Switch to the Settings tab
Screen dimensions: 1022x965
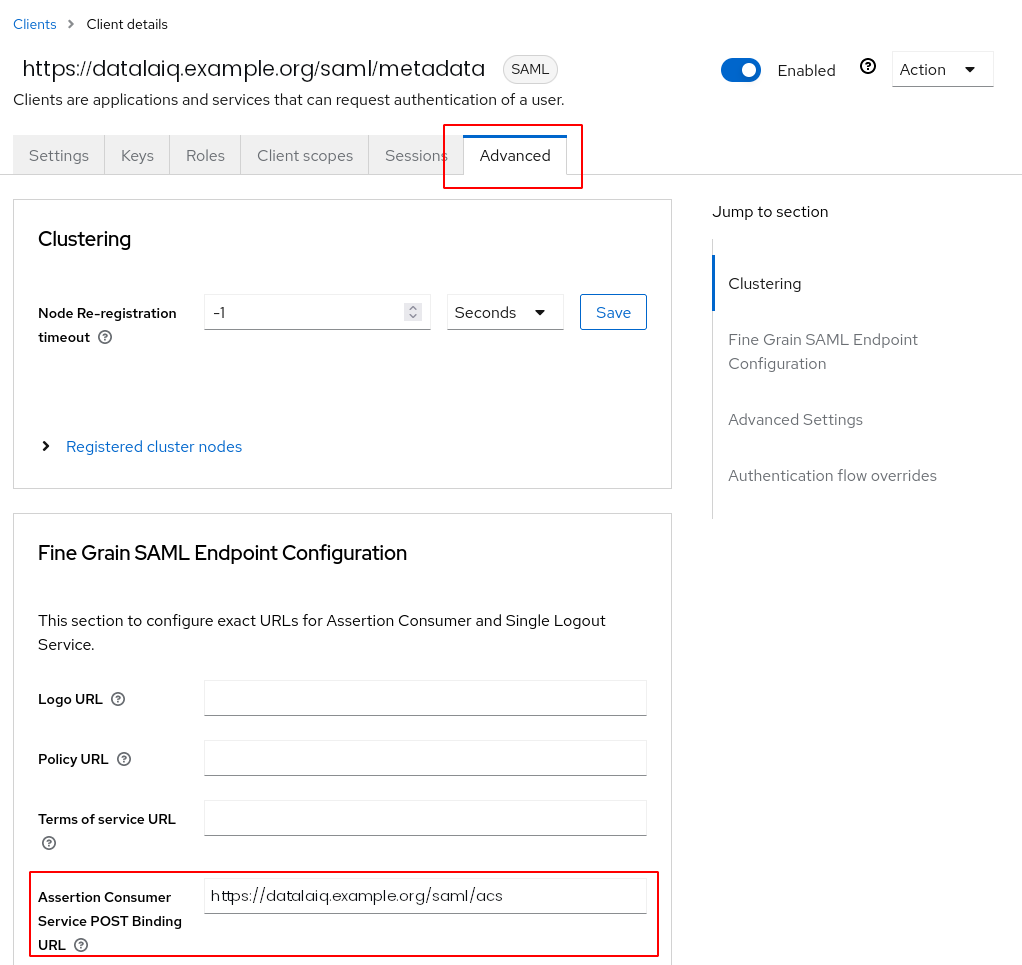coord(59,155)
